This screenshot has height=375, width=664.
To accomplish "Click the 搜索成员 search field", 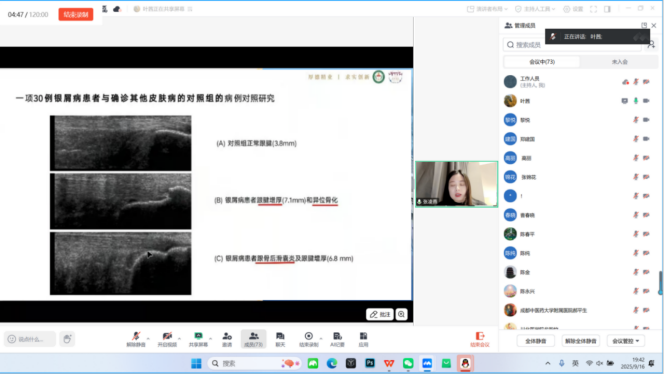I will click(573, 44).
